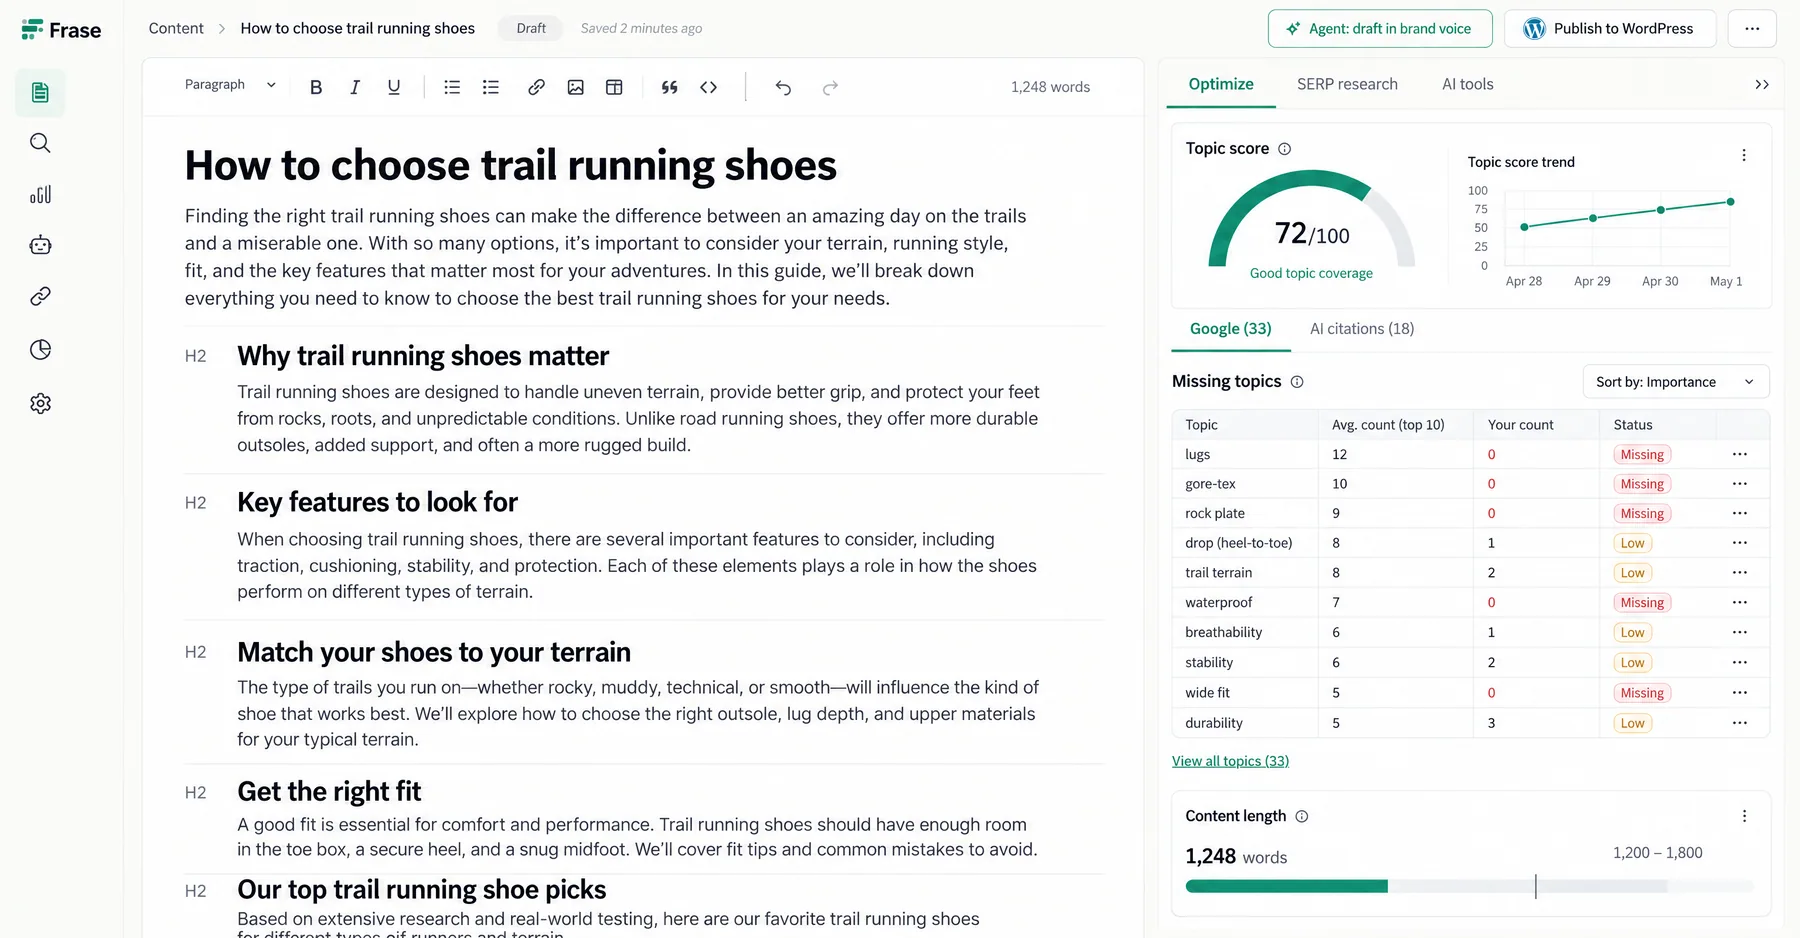Click the Missing status for gore-tex
Image resolution: width=1800 pixels, height=938 pixels.
coord(1642,484)
